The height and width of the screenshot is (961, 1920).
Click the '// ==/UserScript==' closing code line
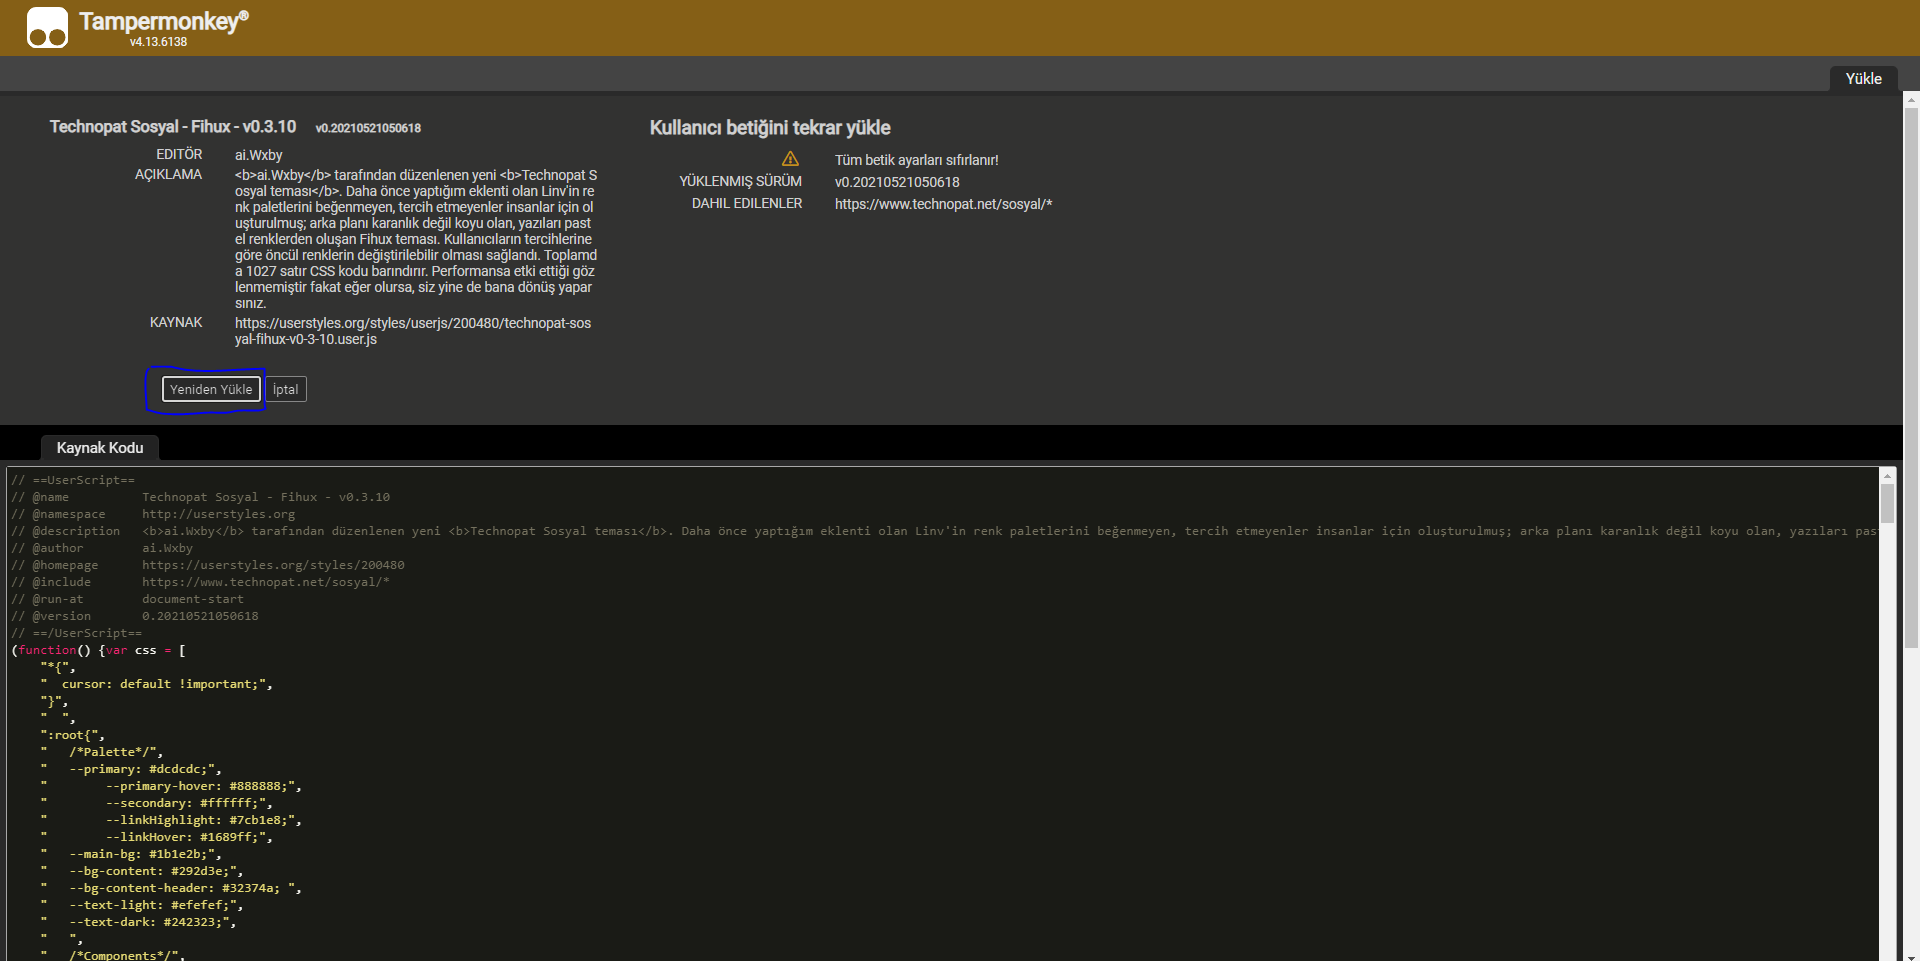77,633
